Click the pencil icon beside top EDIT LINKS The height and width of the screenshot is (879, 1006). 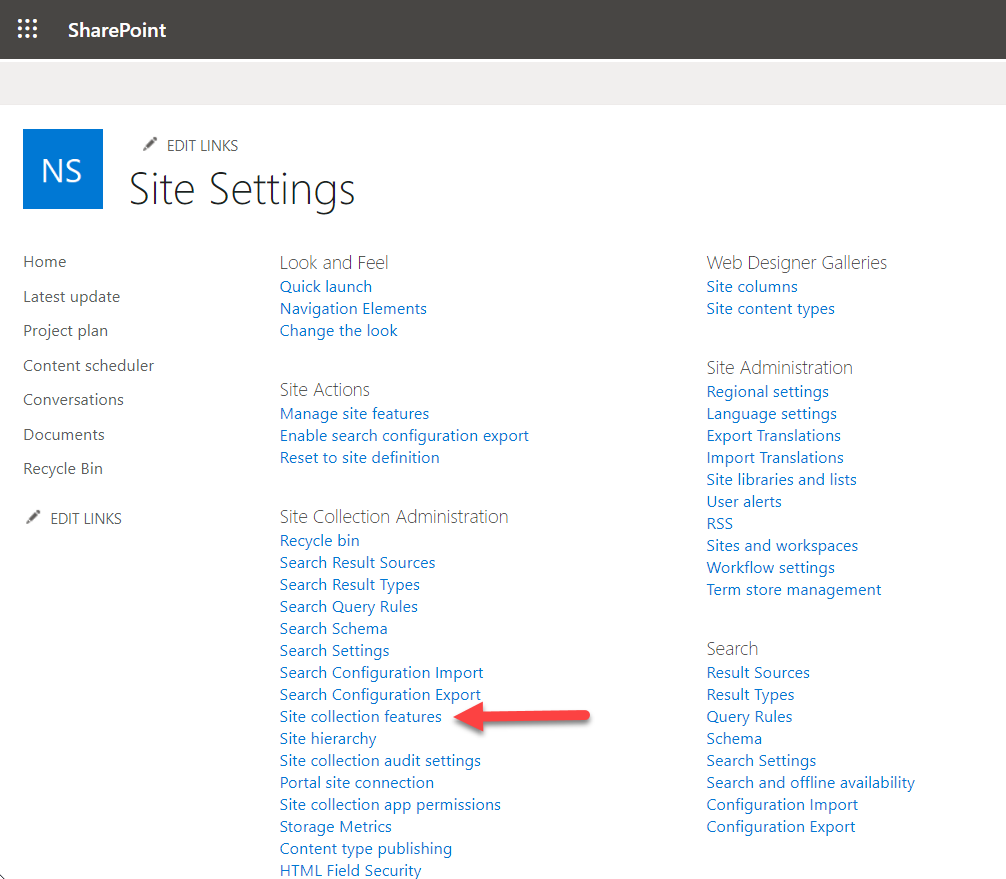[x=149, y=145]
